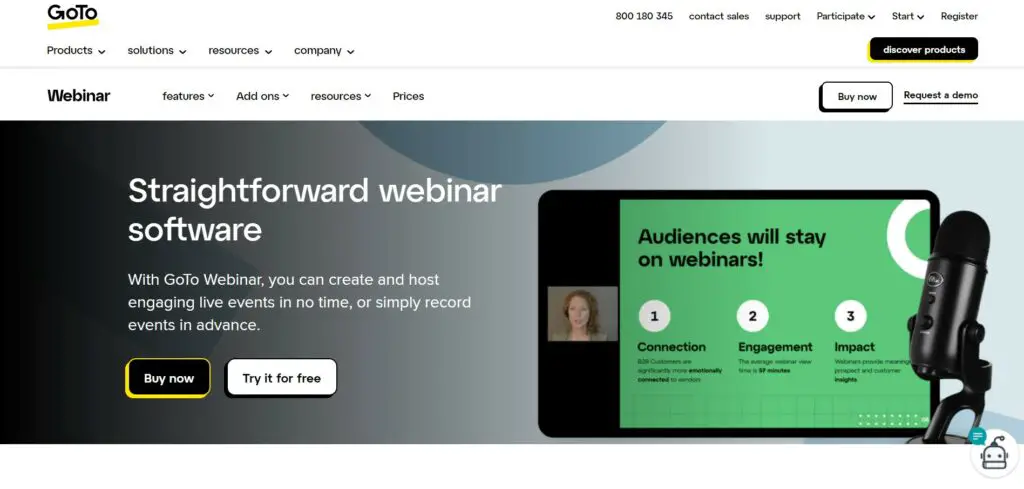Click the green presentation slide image
The height and width of the screenshot is (489, 1024).
click(775, 313)
